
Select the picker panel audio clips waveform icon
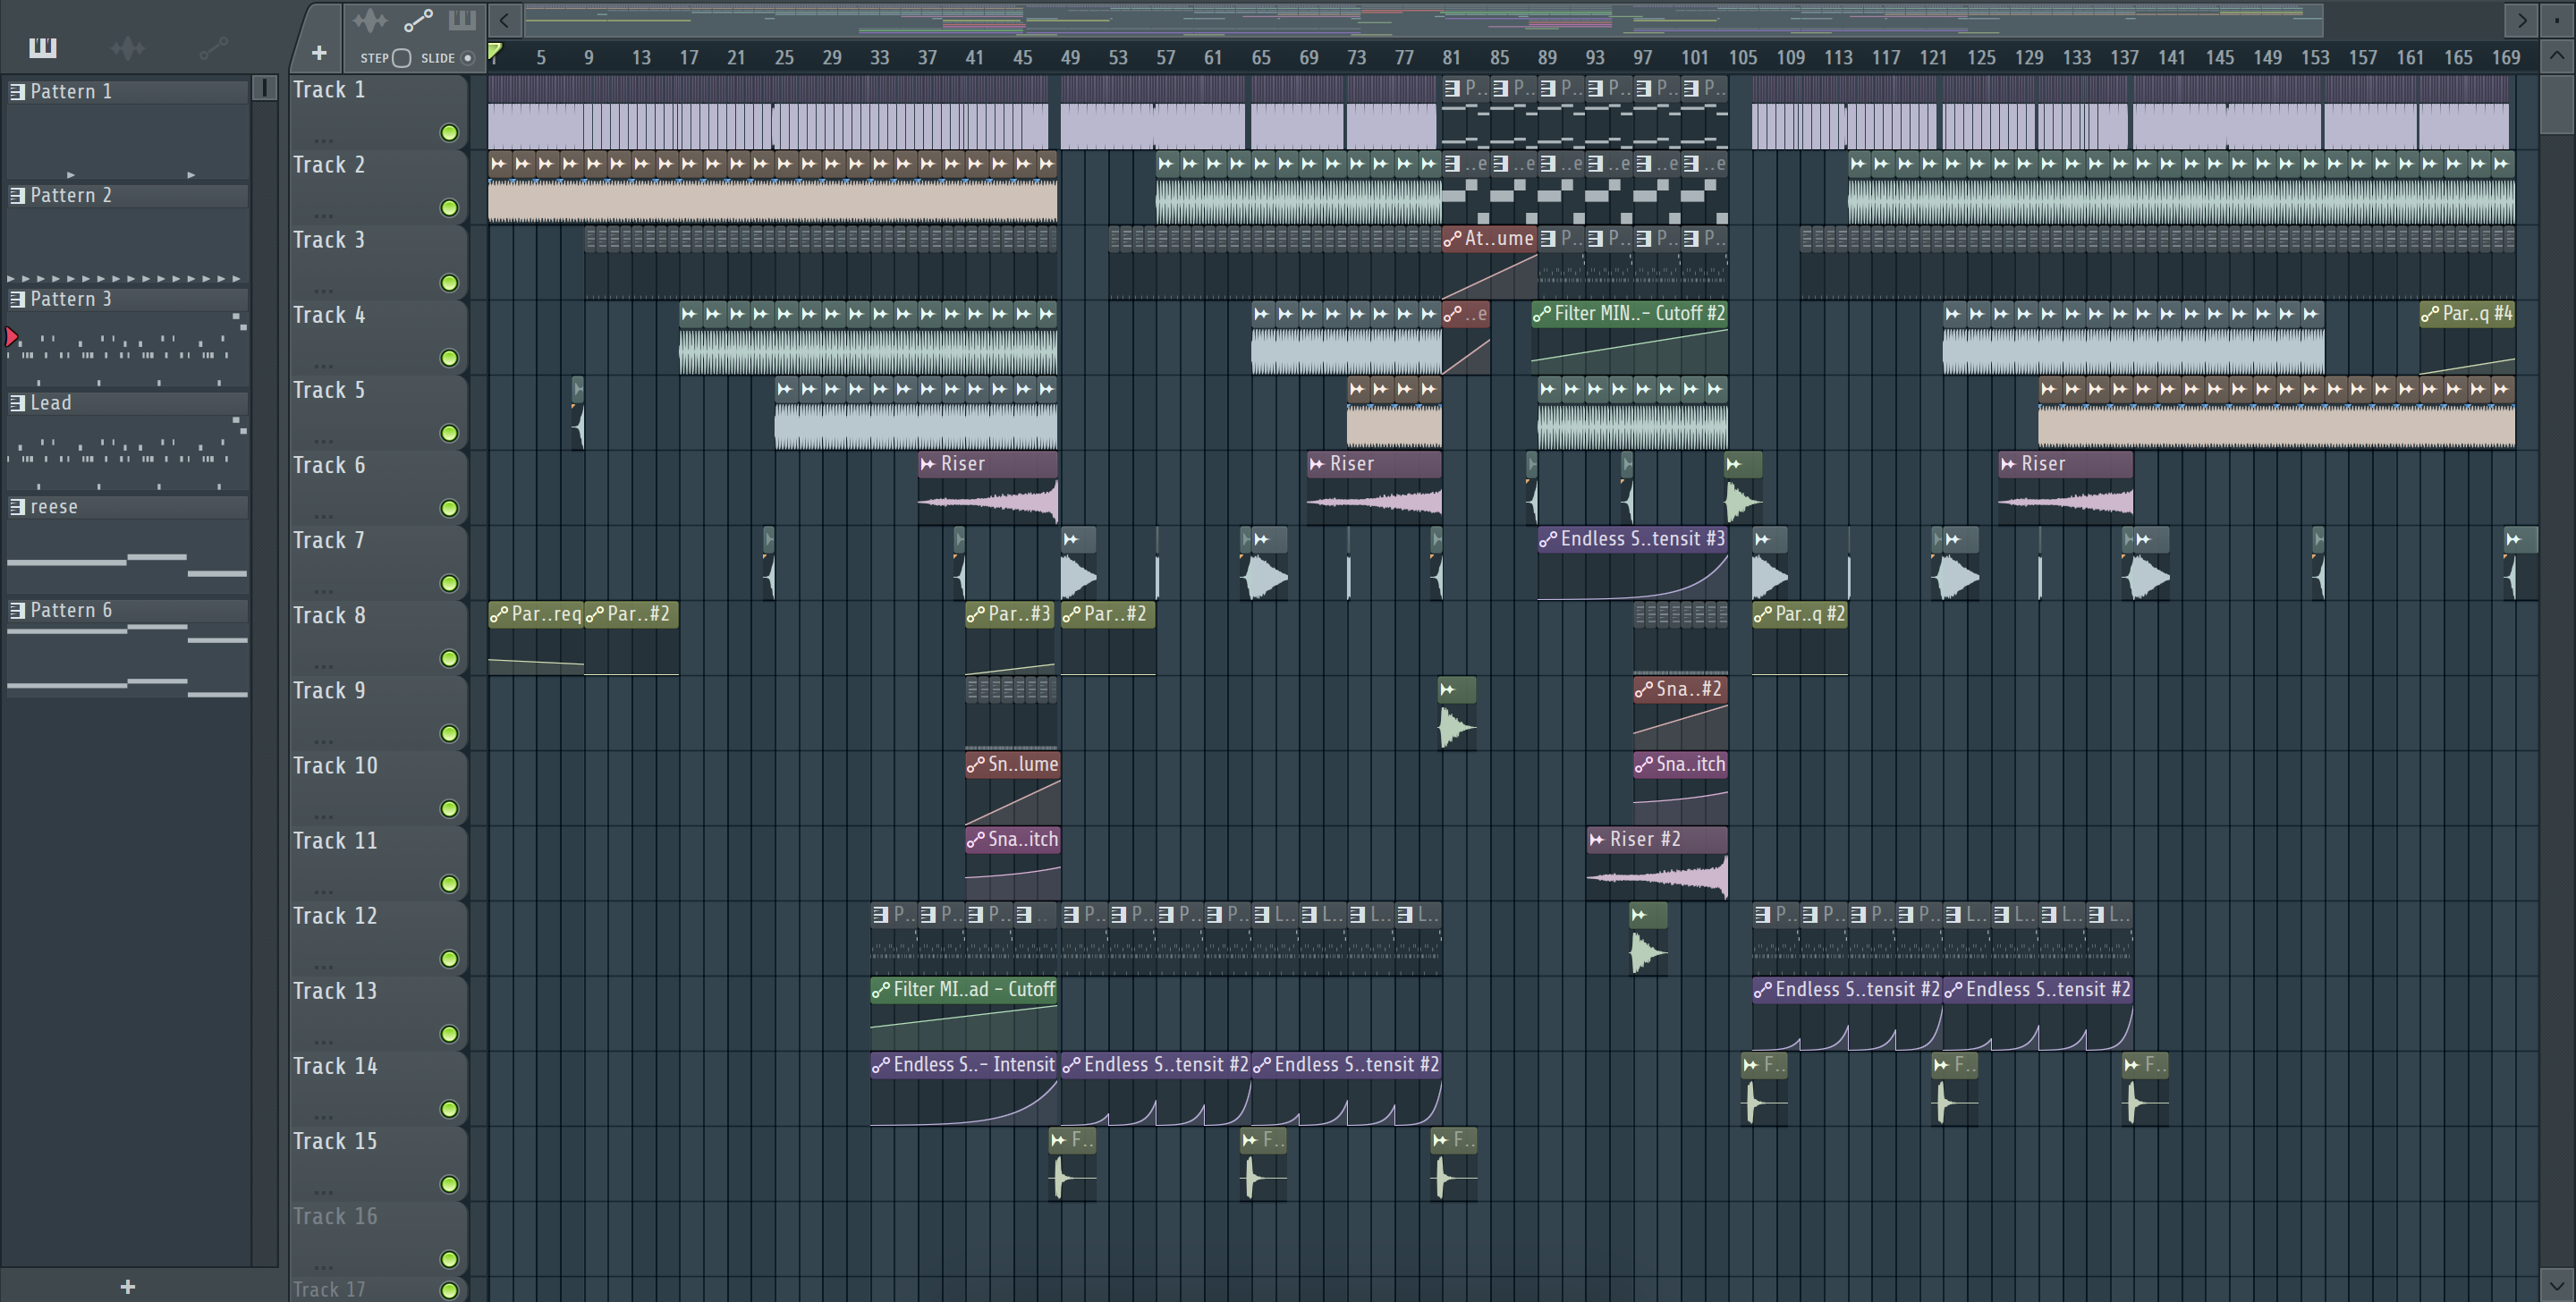128,47
